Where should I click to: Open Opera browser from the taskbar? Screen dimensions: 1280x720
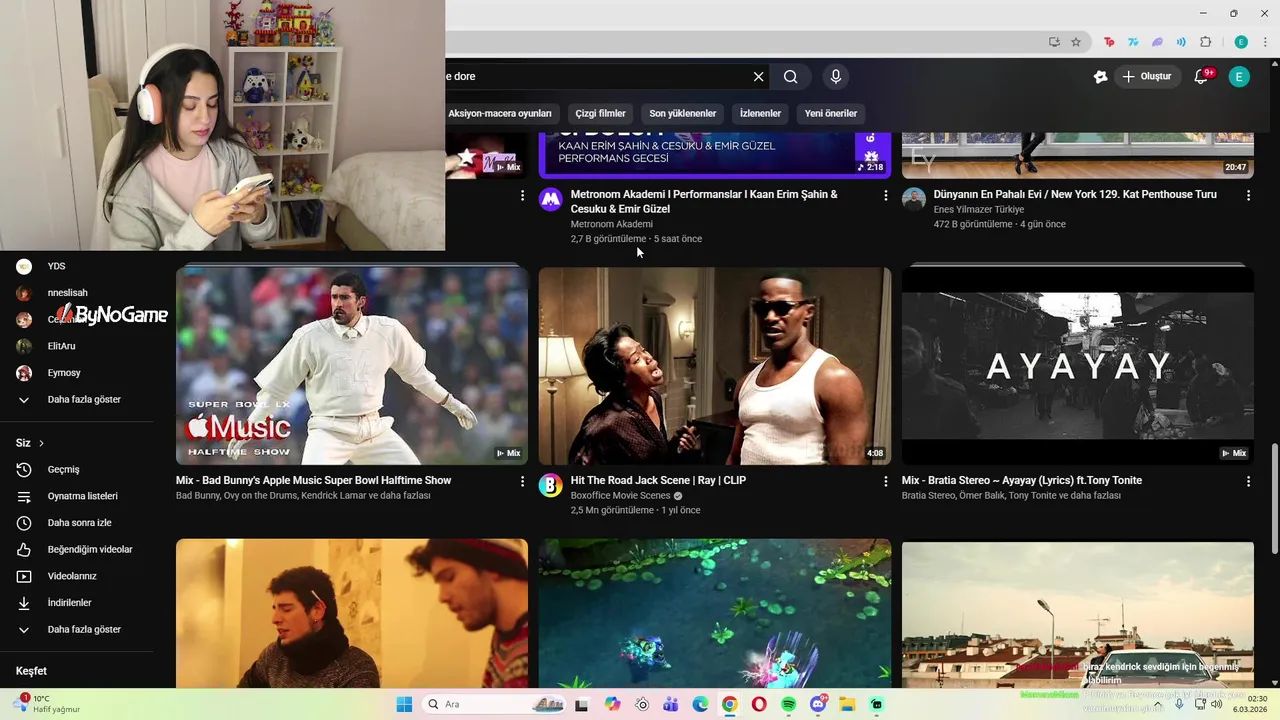pos(759,704)
